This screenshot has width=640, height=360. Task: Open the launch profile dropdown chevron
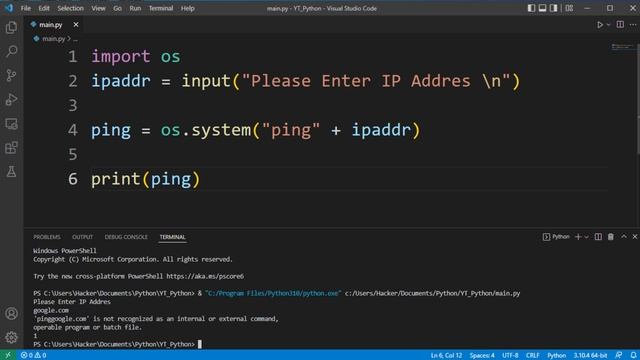587,237
